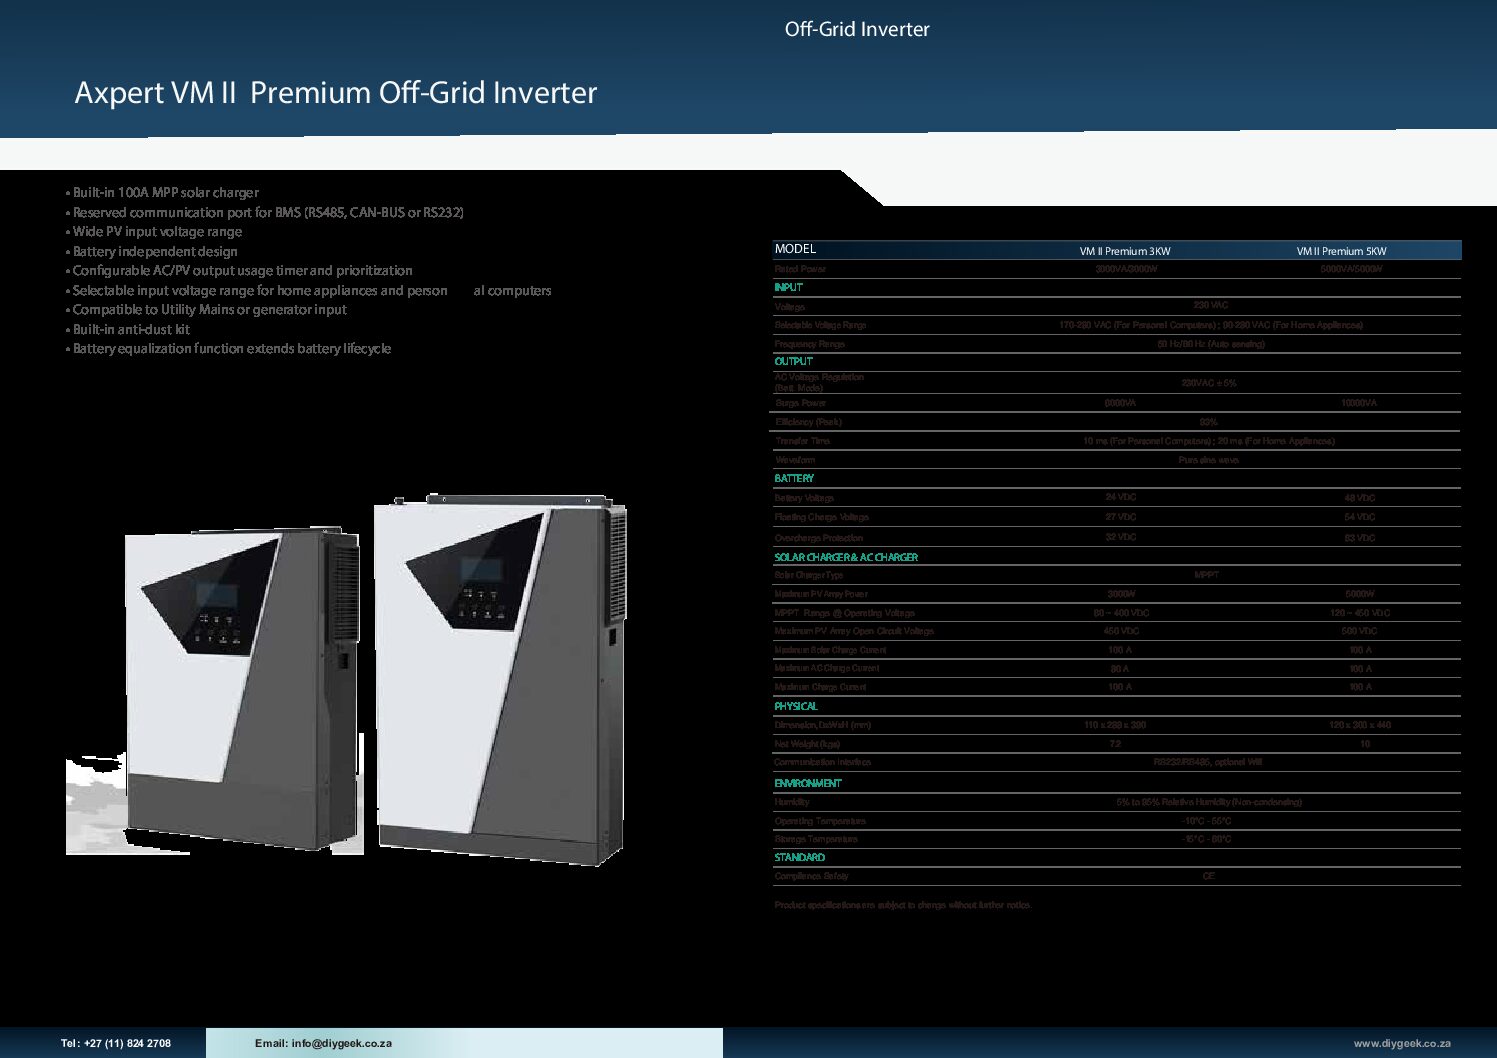This screenshot has height=1058, width=1497.
Task: Click the Built-in anti-dust kit bullet
Action: click(x=131, y=329)
